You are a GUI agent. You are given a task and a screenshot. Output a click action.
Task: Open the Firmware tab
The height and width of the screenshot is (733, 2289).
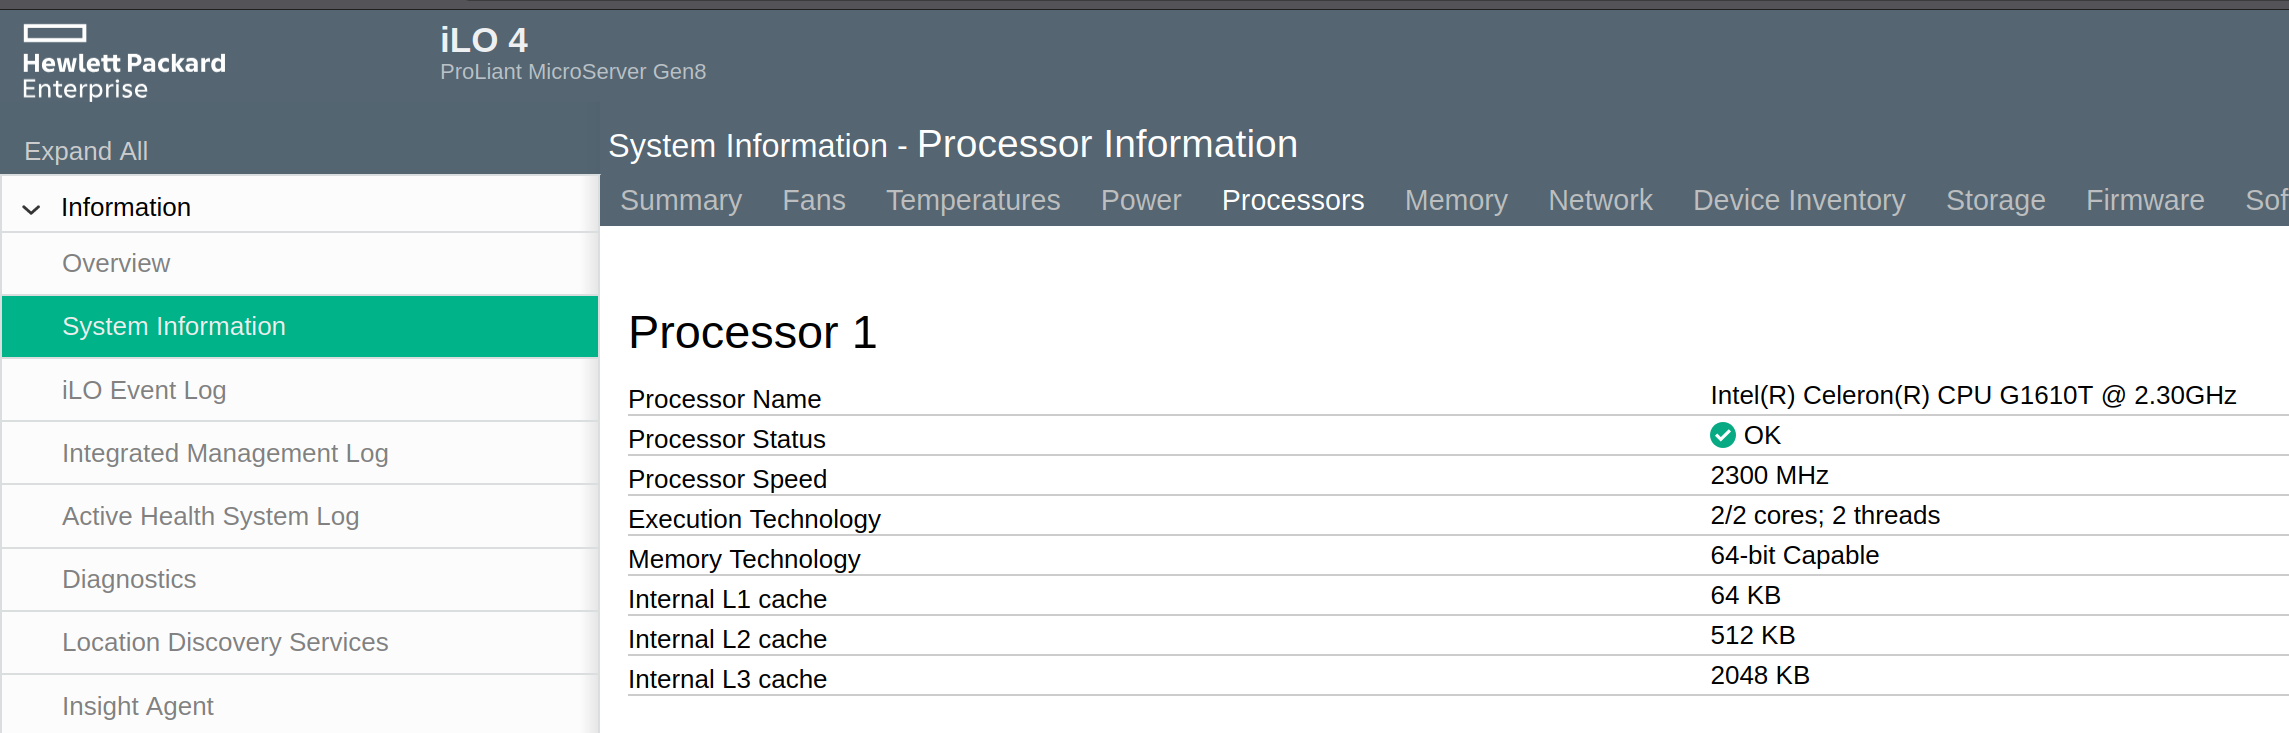click(x=2145, y=200)
